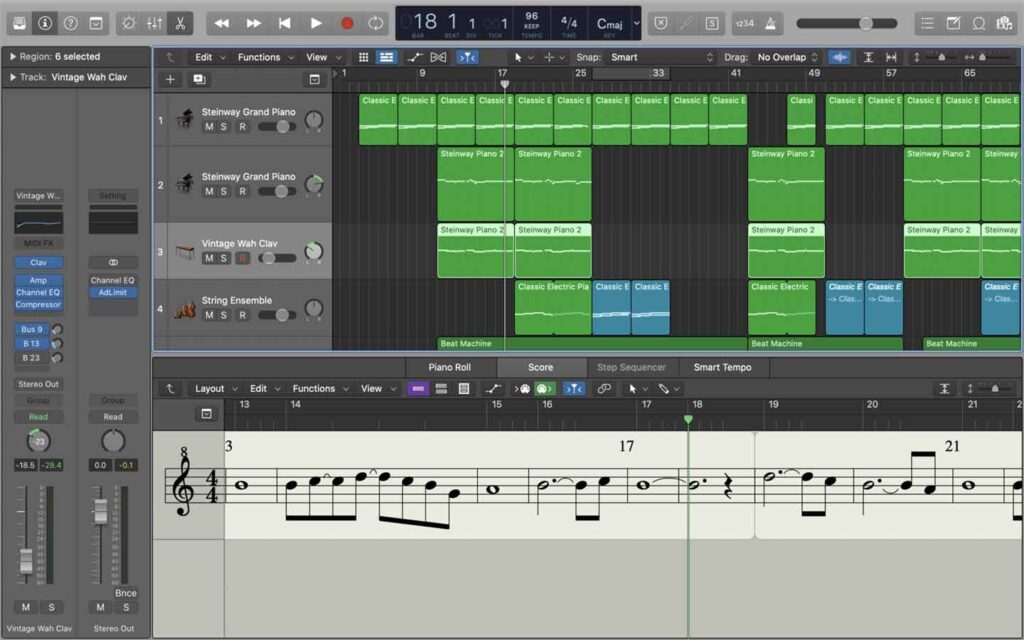
Task: Open the Snap Smart dropdown
Action: [662, 57]
